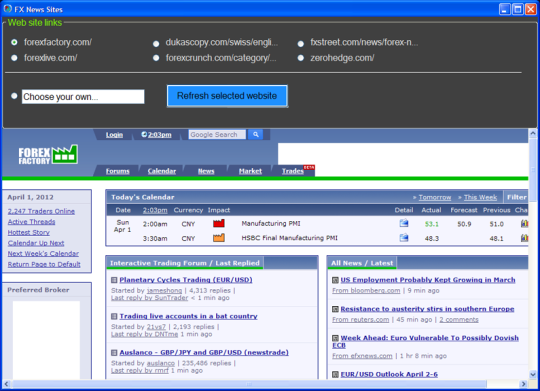Open user jameshong profile link
540x391 pixels.
coord(164,290)
